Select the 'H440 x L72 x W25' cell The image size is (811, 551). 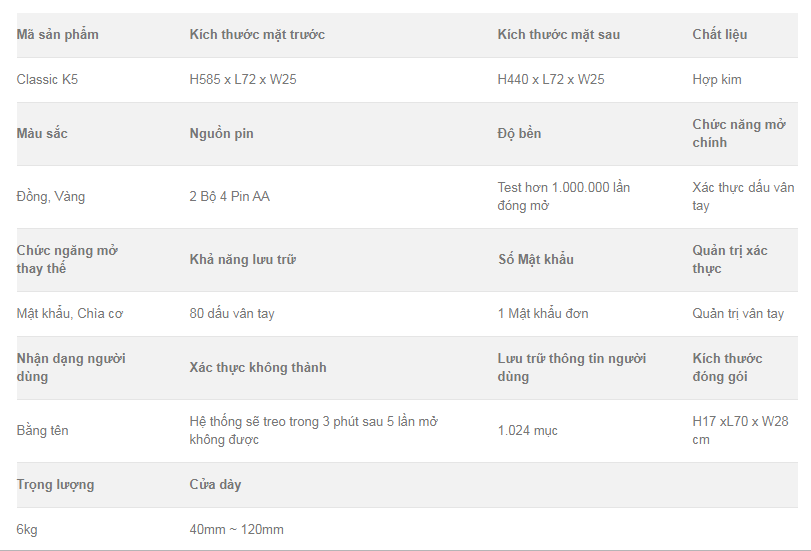pyautogui.click(x=551, y=79)
